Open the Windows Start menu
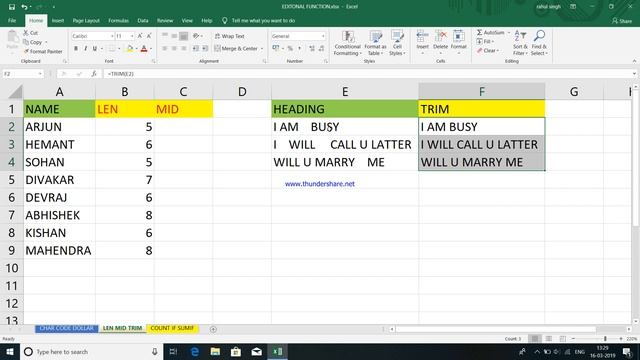This screenshot has width=640, height=360. tap(9, 351)
